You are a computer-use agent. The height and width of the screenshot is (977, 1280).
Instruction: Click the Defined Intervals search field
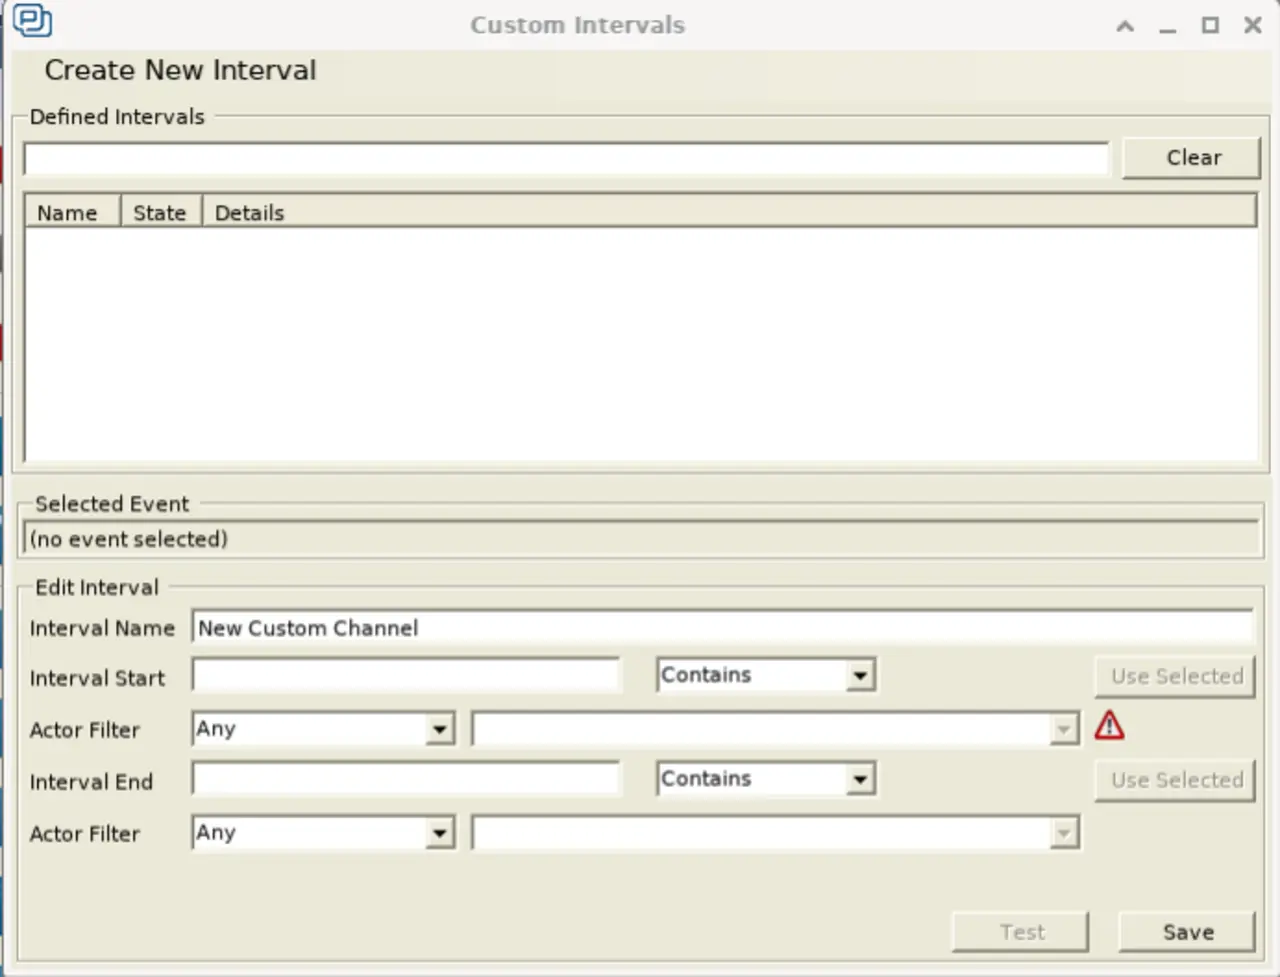pos(566,159)
